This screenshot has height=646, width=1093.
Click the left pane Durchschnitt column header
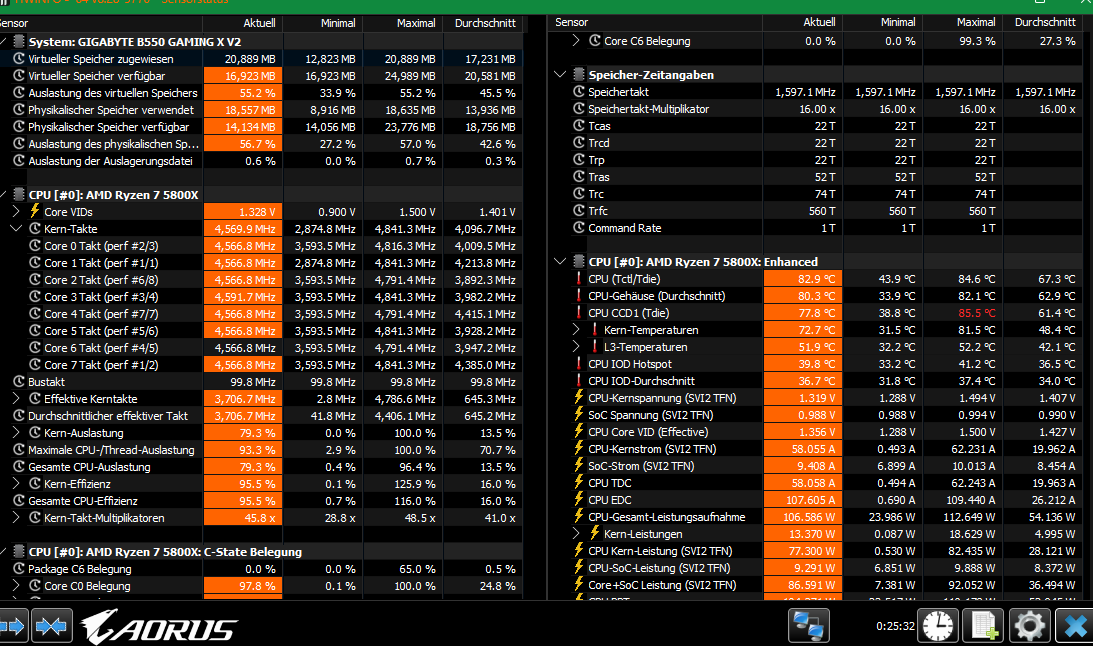click(x=483, y=23)
